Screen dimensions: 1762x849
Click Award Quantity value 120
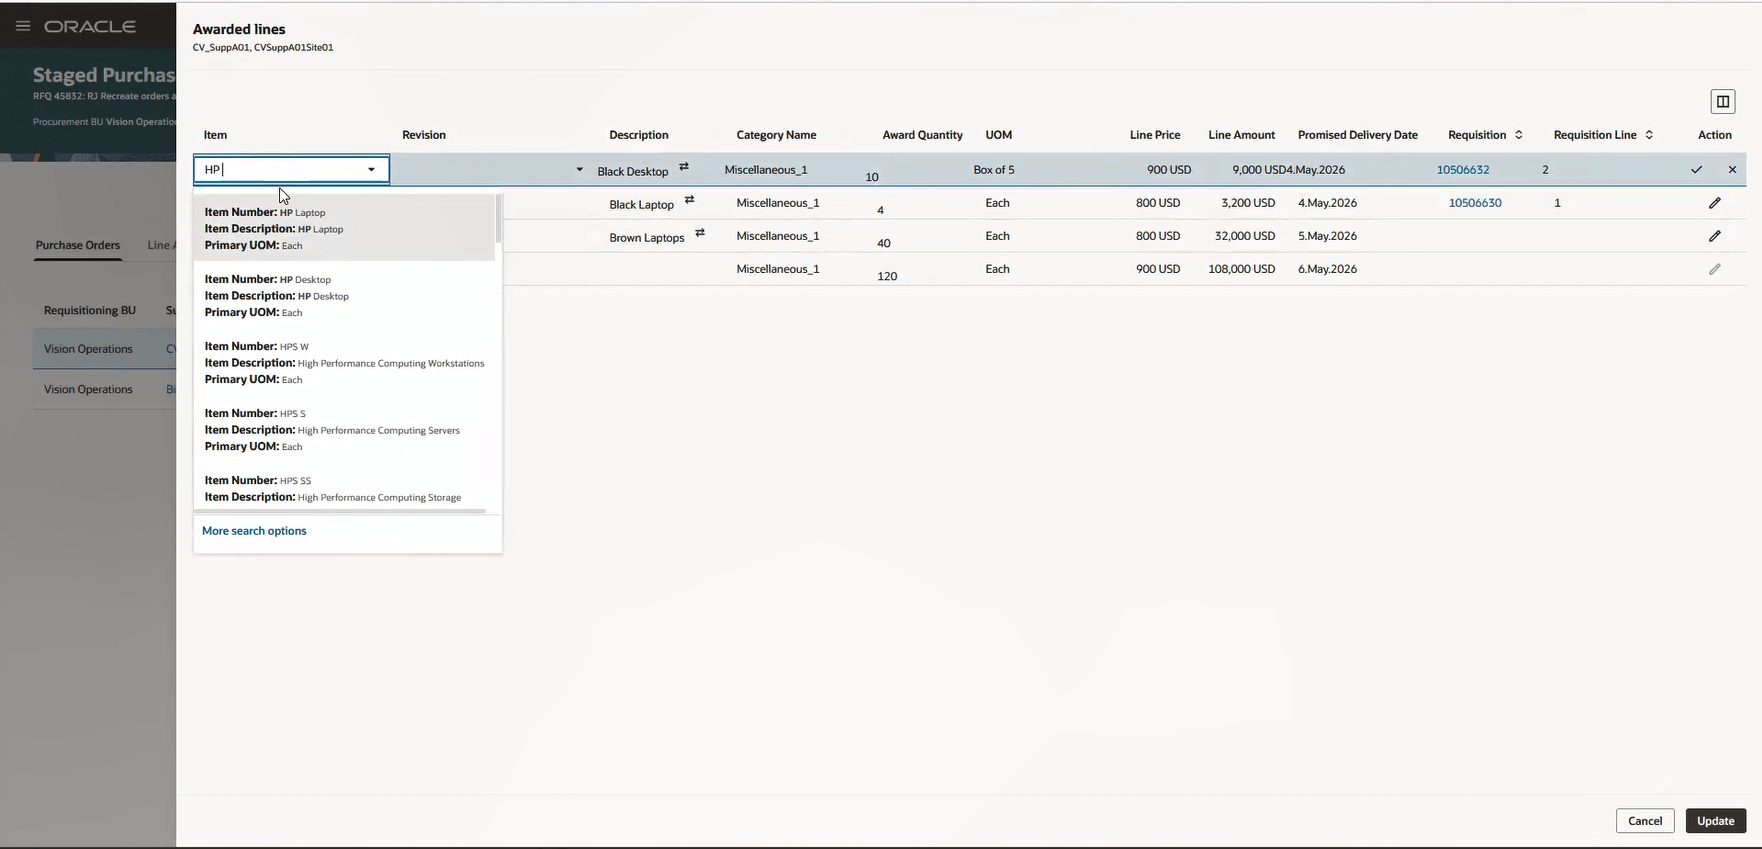(887, 276)
